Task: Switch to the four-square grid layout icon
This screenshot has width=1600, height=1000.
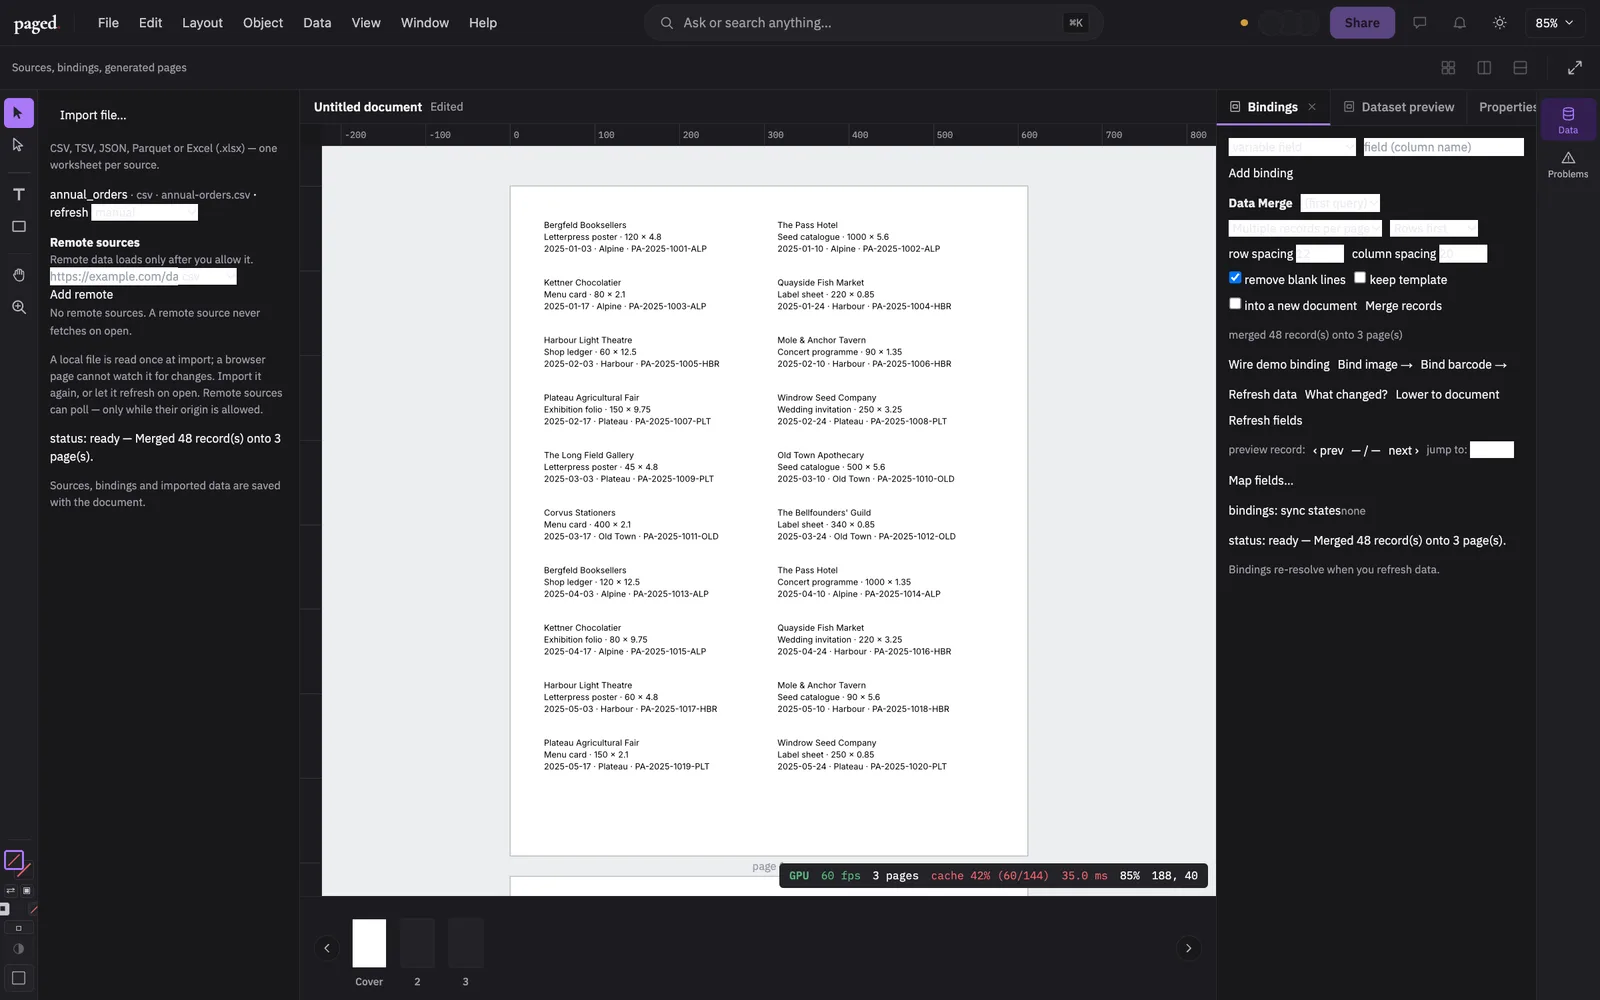Action: pos(1448,68)
